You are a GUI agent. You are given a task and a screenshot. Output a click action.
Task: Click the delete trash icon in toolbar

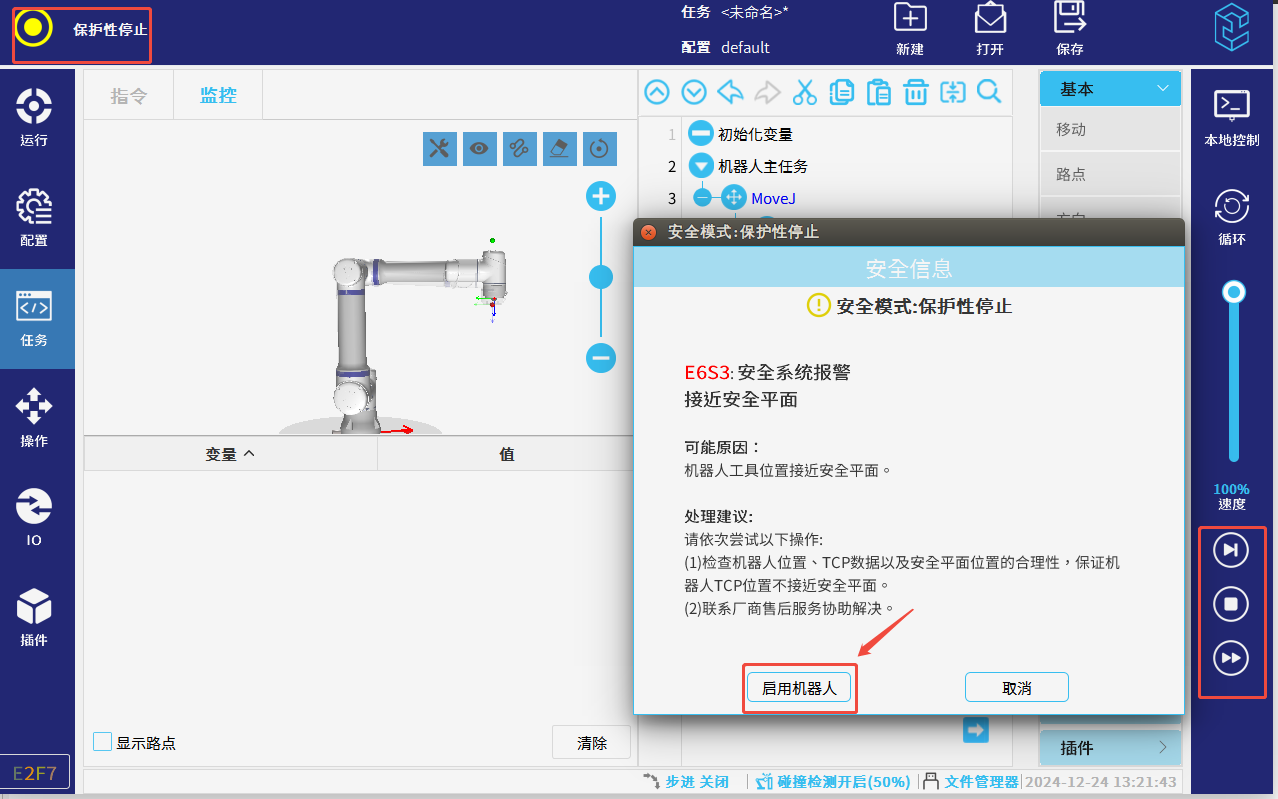pyautogui.click(x=915, y=92)
